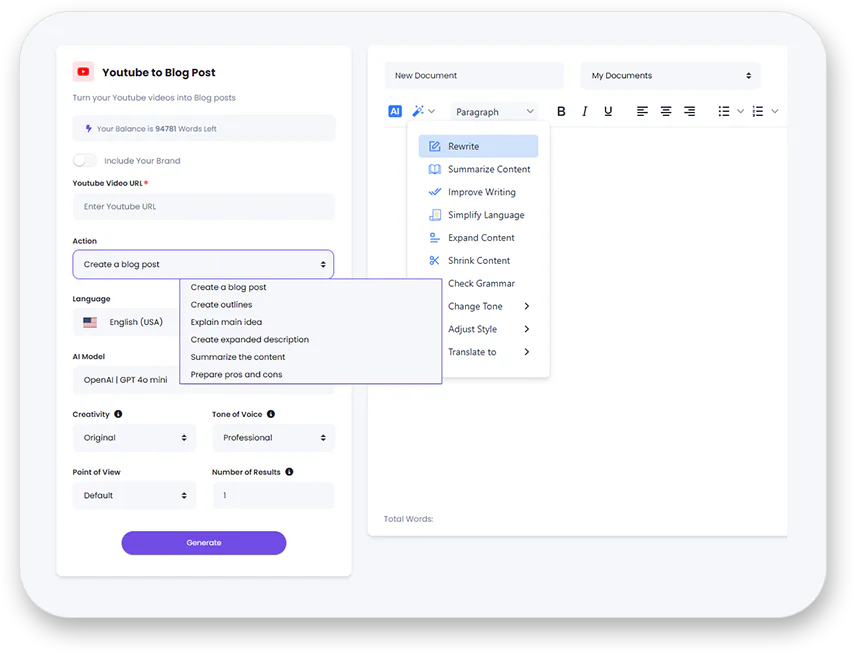
Task: Choose Summarize the content action option
Action: [x=238, y=357]
